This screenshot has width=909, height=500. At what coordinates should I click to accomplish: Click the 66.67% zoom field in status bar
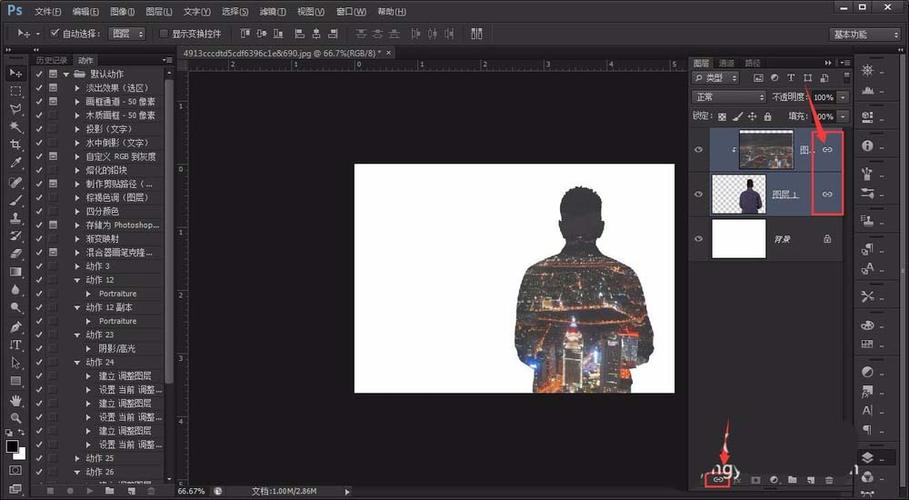click(191, 491)
